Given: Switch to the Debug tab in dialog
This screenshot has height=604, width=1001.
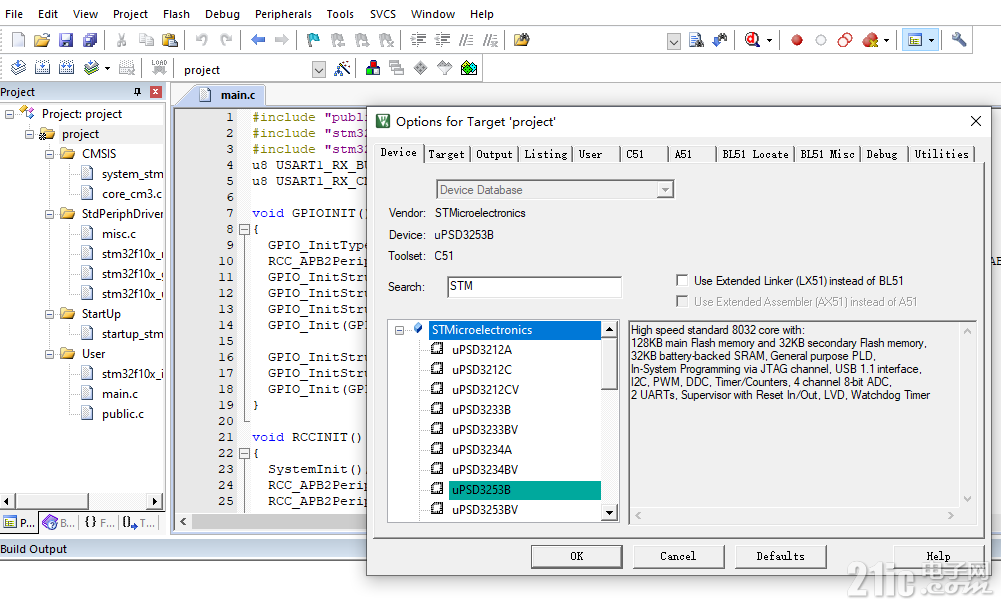Looking at the screenshot, I should click(x=882, y=154).
